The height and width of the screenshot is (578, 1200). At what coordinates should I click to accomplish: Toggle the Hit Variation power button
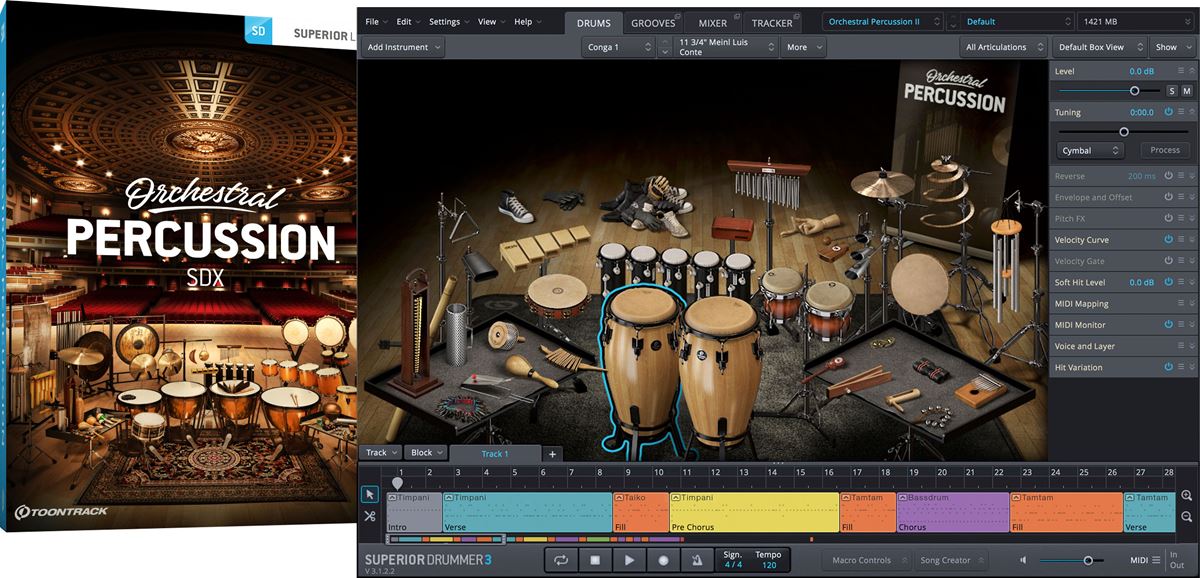[x=1168, y=367]
